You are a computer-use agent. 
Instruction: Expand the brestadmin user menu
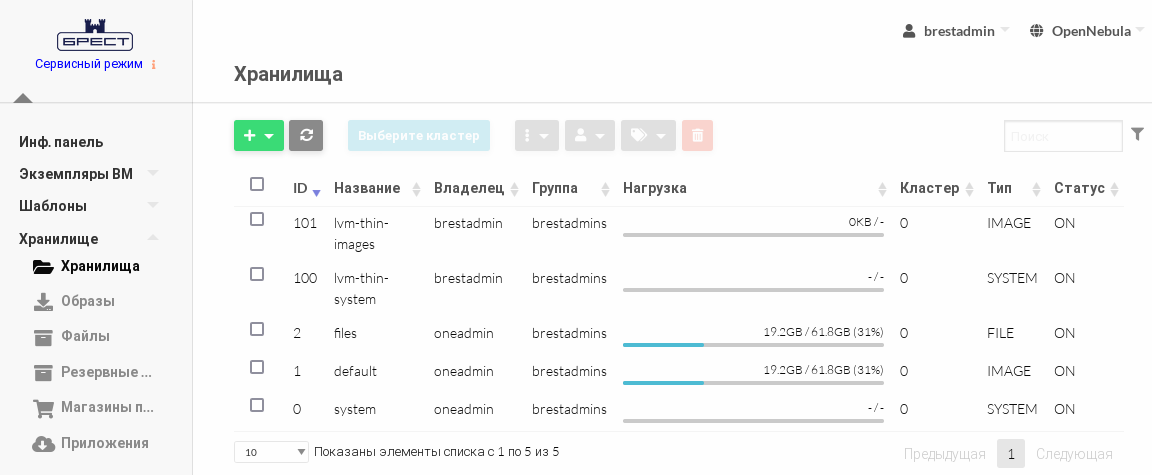click(957, 31)
